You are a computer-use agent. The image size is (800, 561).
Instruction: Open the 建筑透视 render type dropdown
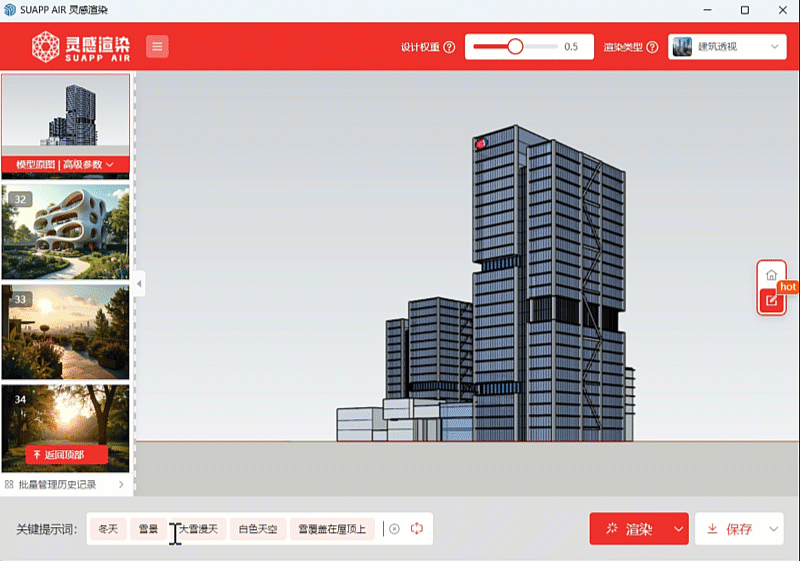click(727, 47)
